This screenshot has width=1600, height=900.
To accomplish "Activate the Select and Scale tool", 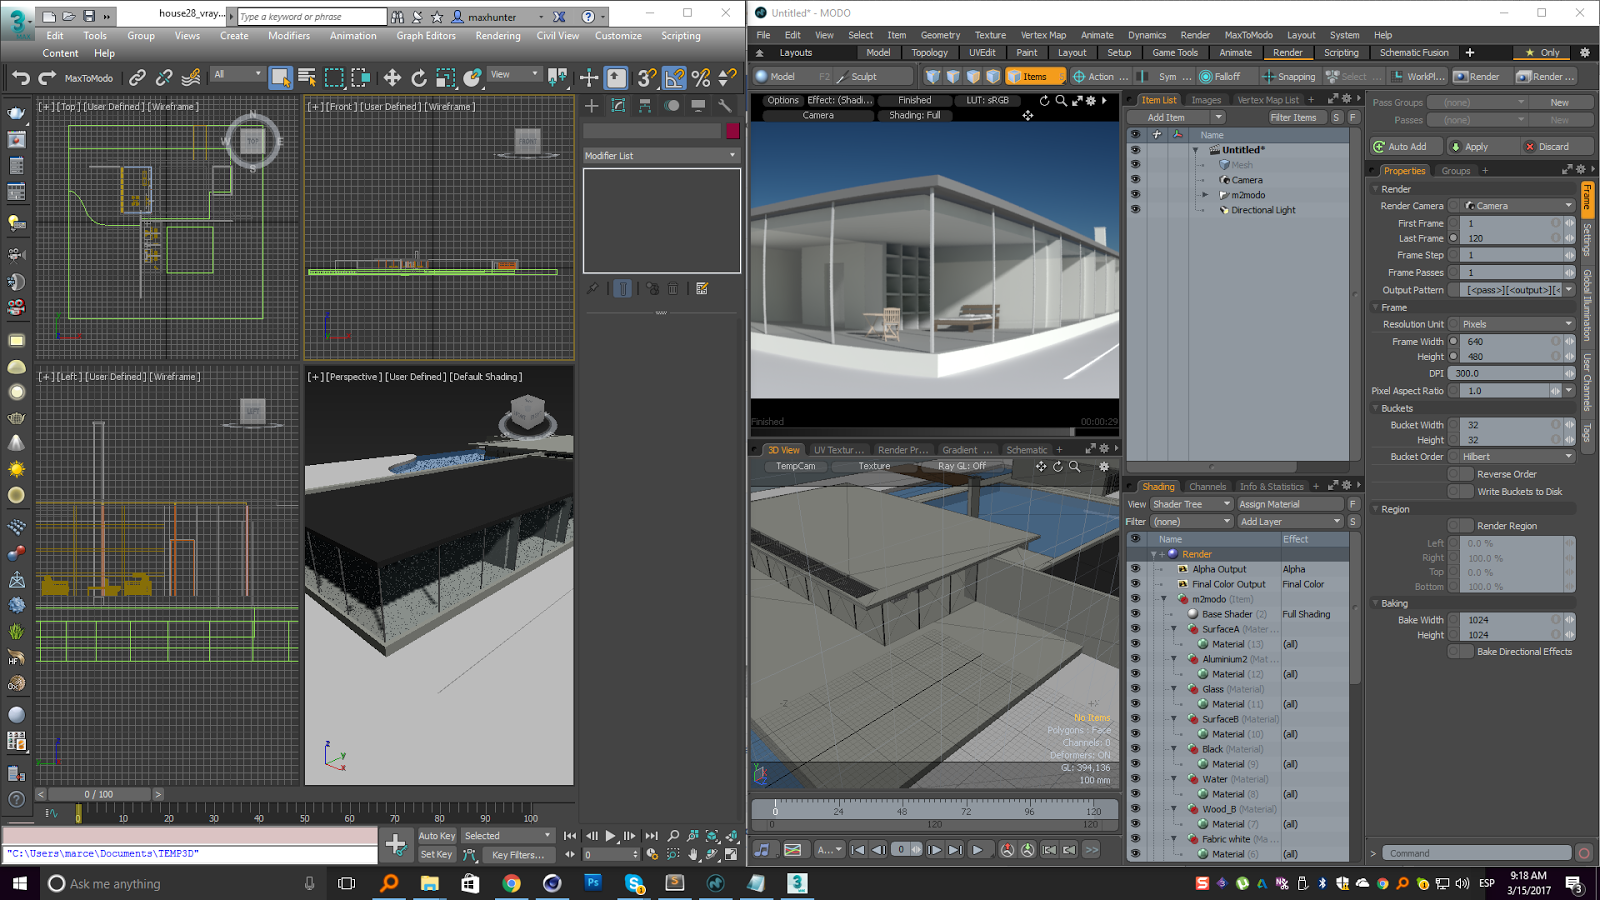I will 446,77.
